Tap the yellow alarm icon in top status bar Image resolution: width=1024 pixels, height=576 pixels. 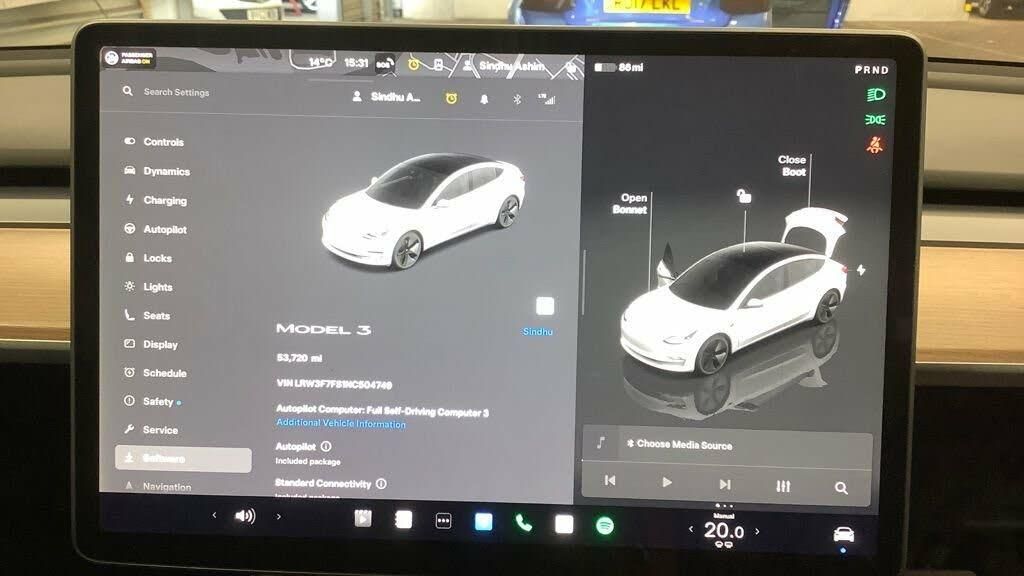click(413, 64)
